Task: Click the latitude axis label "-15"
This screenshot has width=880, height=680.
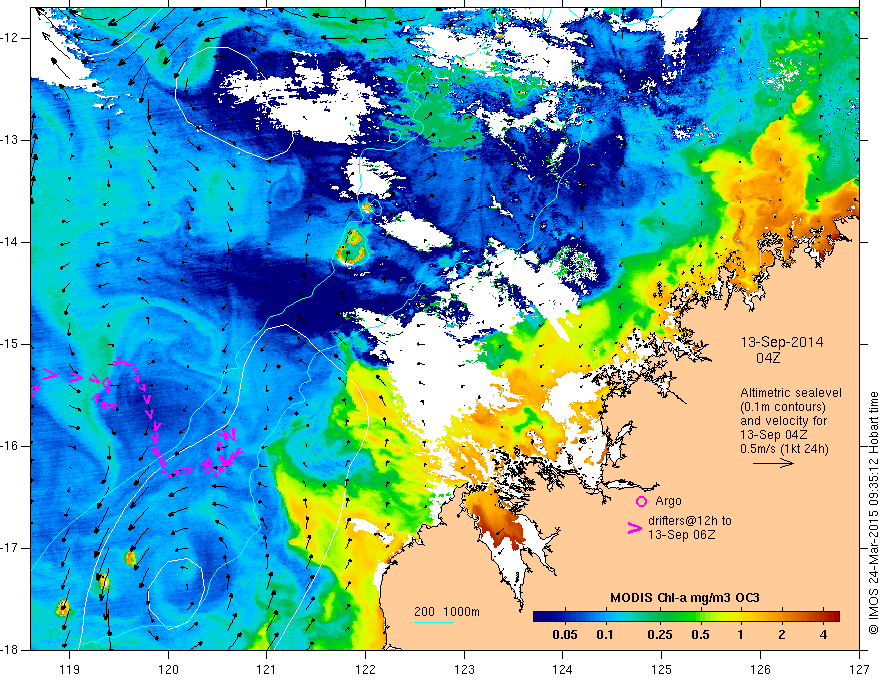Action: pos(11,344)
